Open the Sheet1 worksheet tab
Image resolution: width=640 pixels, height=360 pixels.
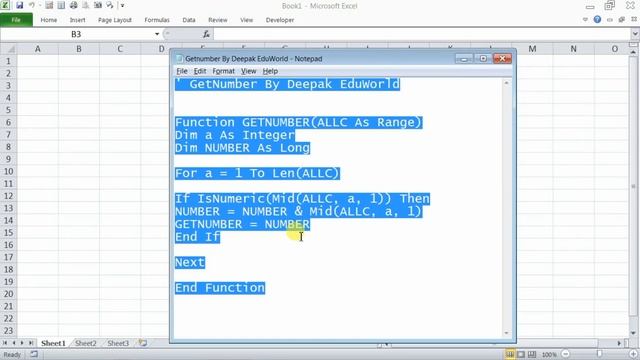click(53, 343)
